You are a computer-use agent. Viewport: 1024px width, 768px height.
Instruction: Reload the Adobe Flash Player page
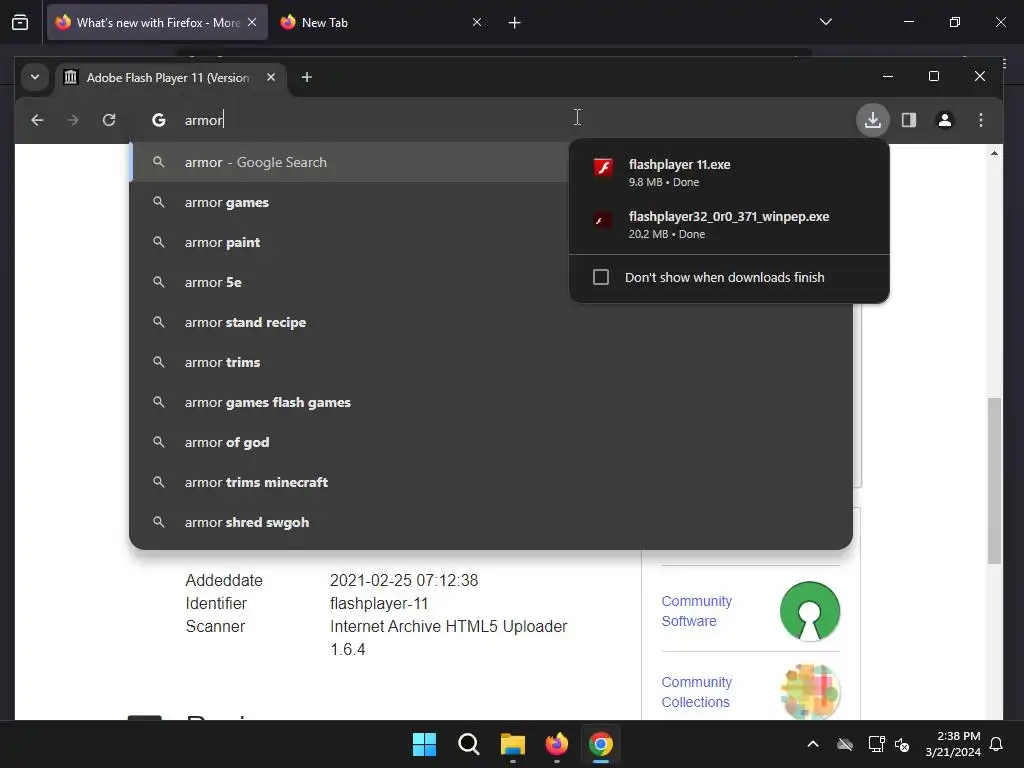(x=109, y=120)
